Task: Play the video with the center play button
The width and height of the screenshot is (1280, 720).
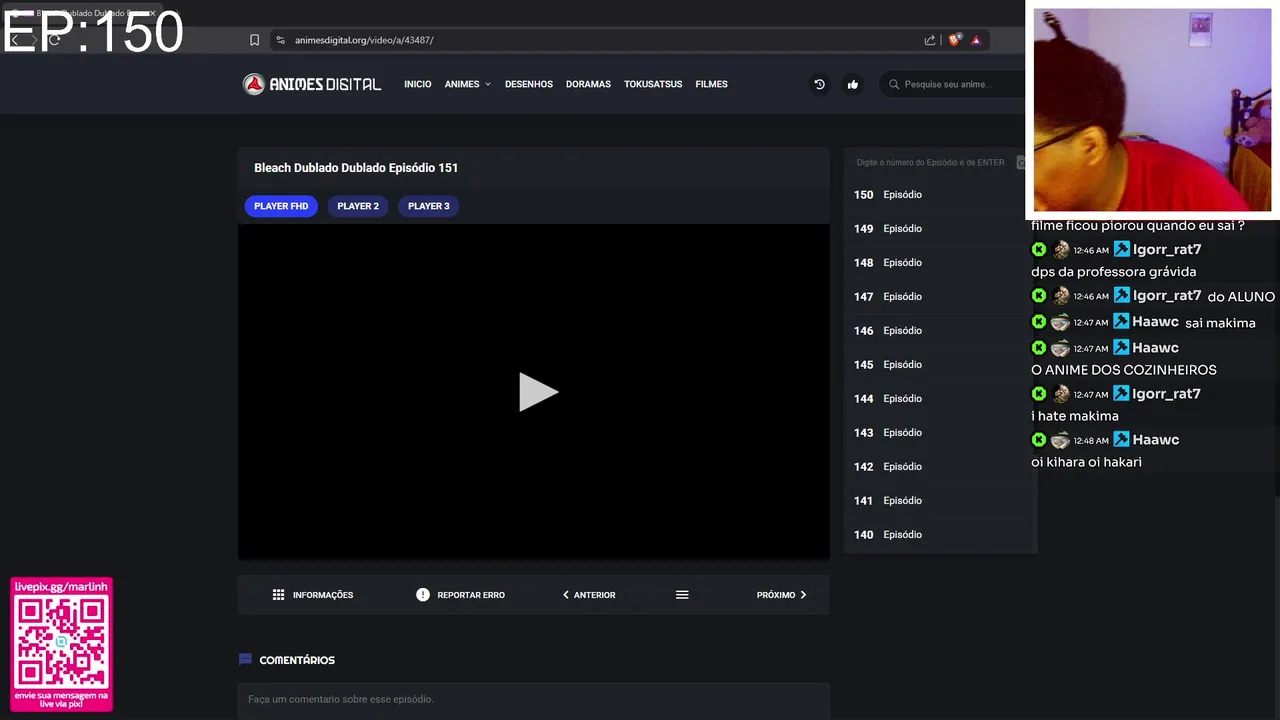Action: point(537,392)
